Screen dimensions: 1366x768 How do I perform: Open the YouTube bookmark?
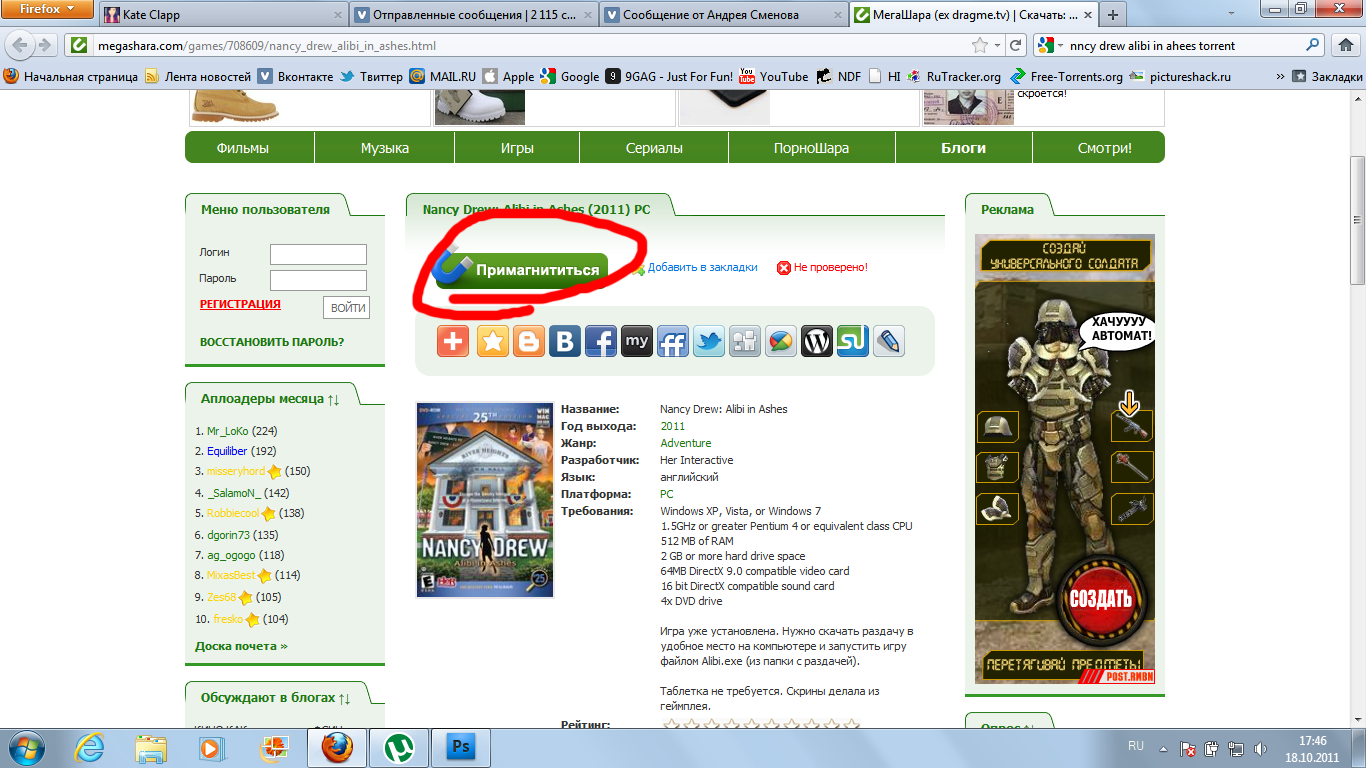tap(774, 76)
